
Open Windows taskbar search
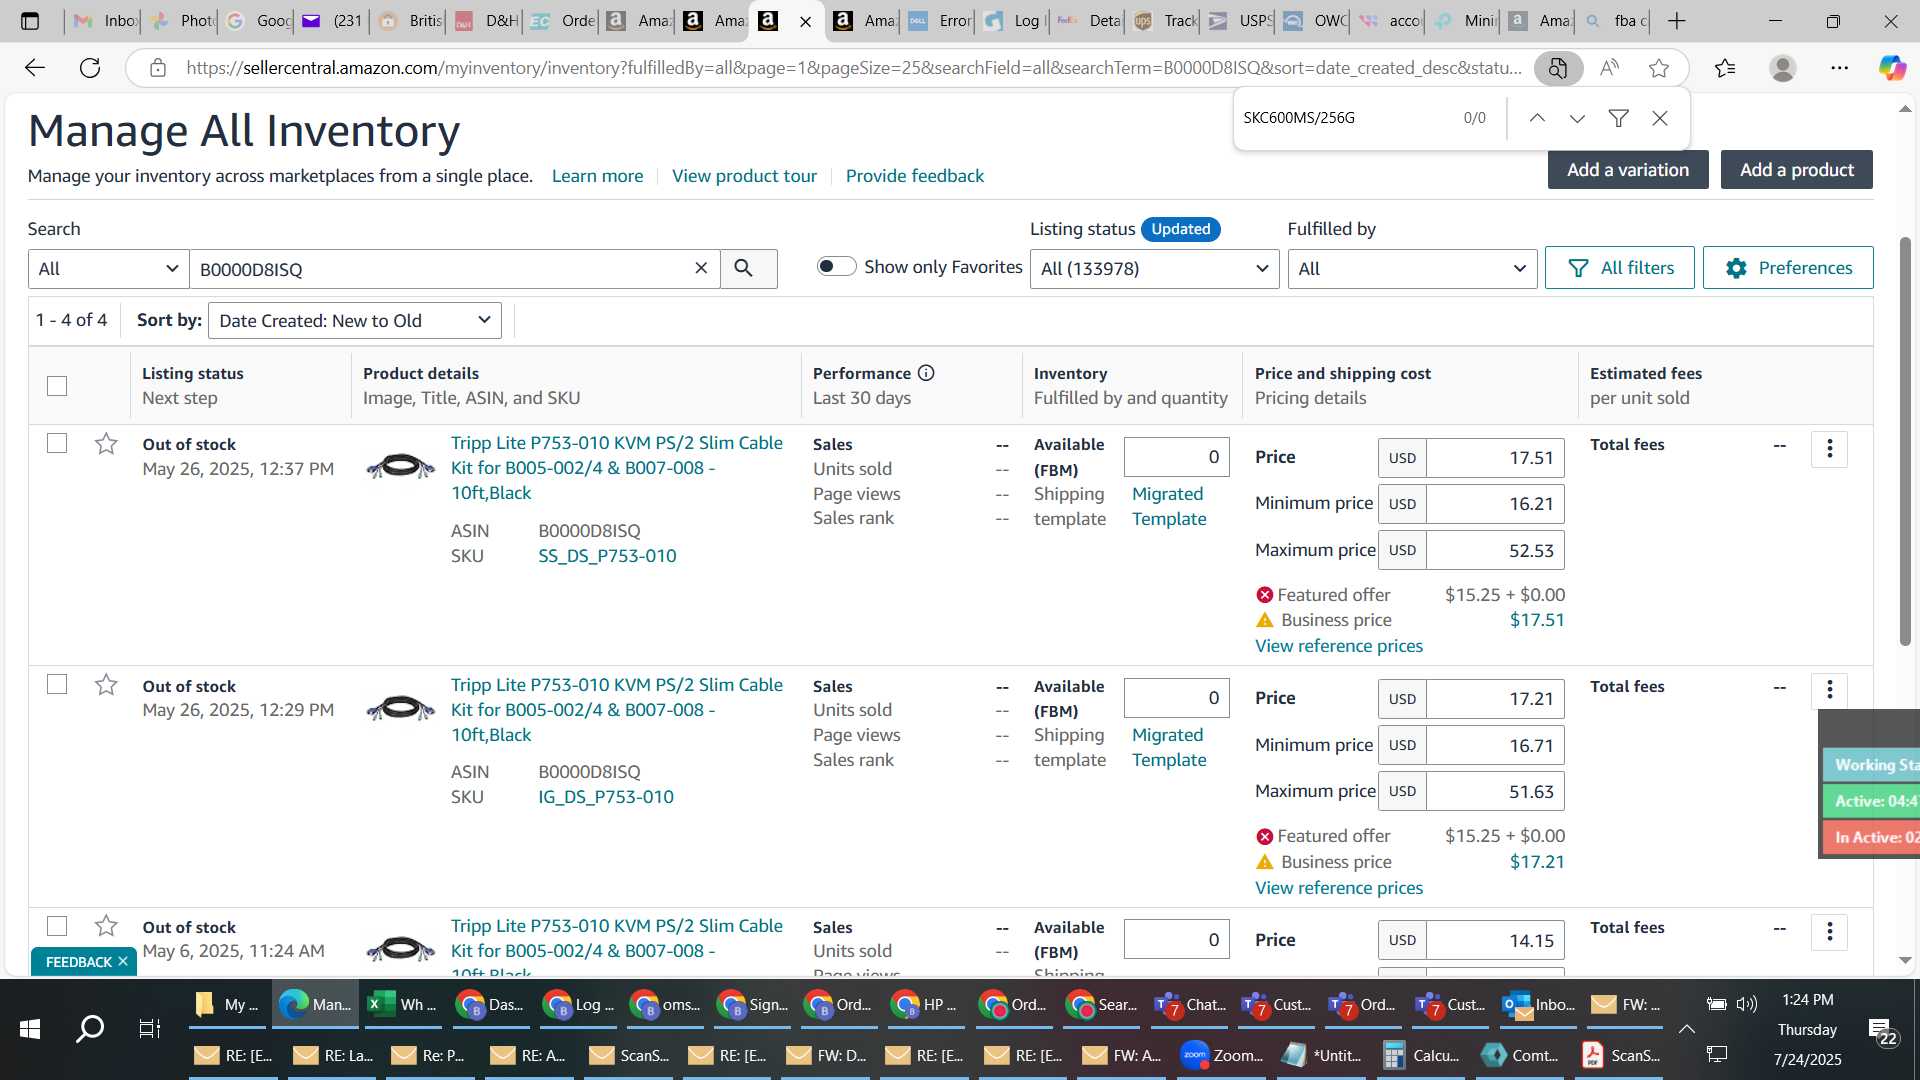click(90, 1029)
